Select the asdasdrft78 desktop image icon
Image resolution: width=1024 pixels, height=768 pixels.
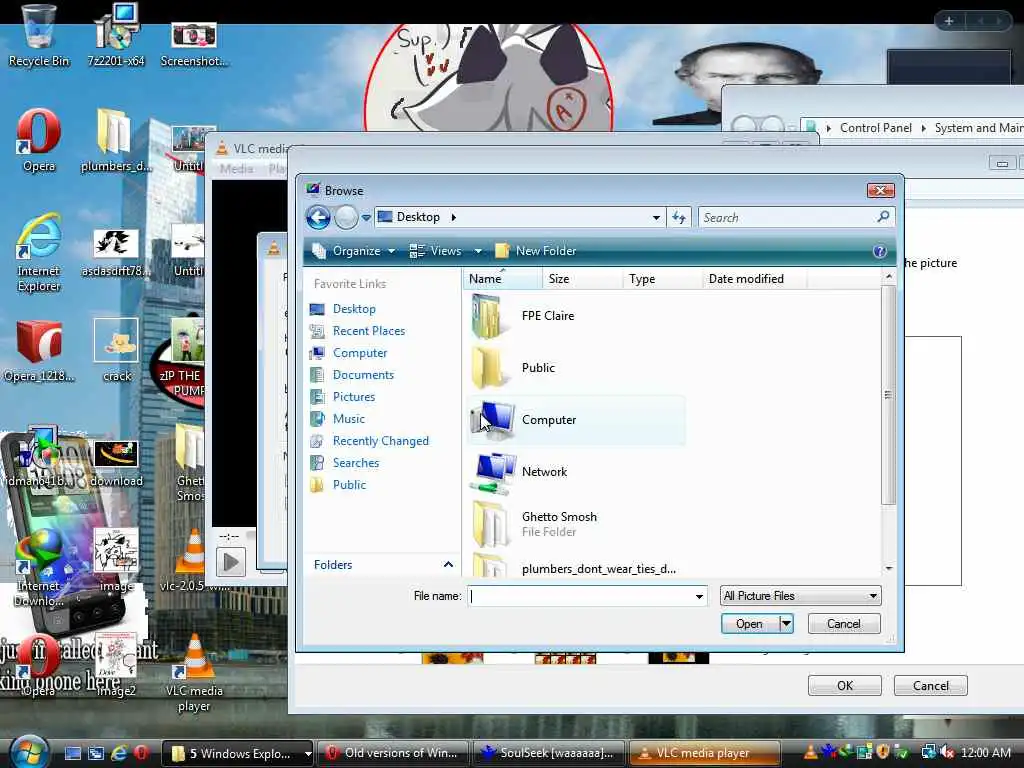click(116, 251)
